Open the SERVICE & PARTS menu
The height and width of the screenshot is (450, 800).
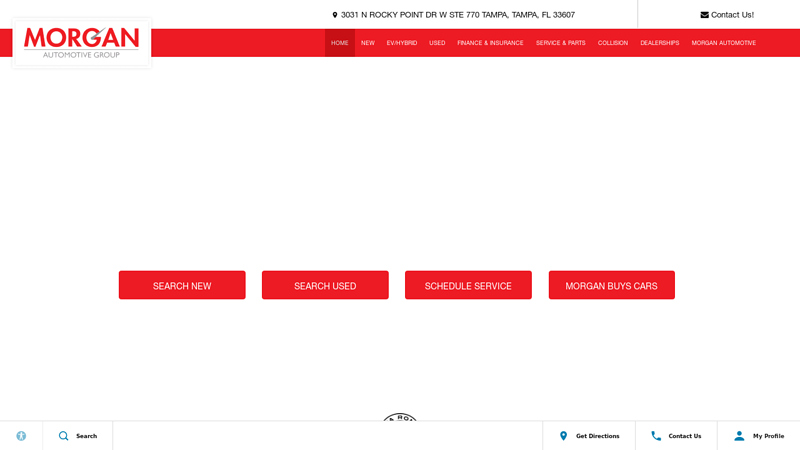pos(560,43)
